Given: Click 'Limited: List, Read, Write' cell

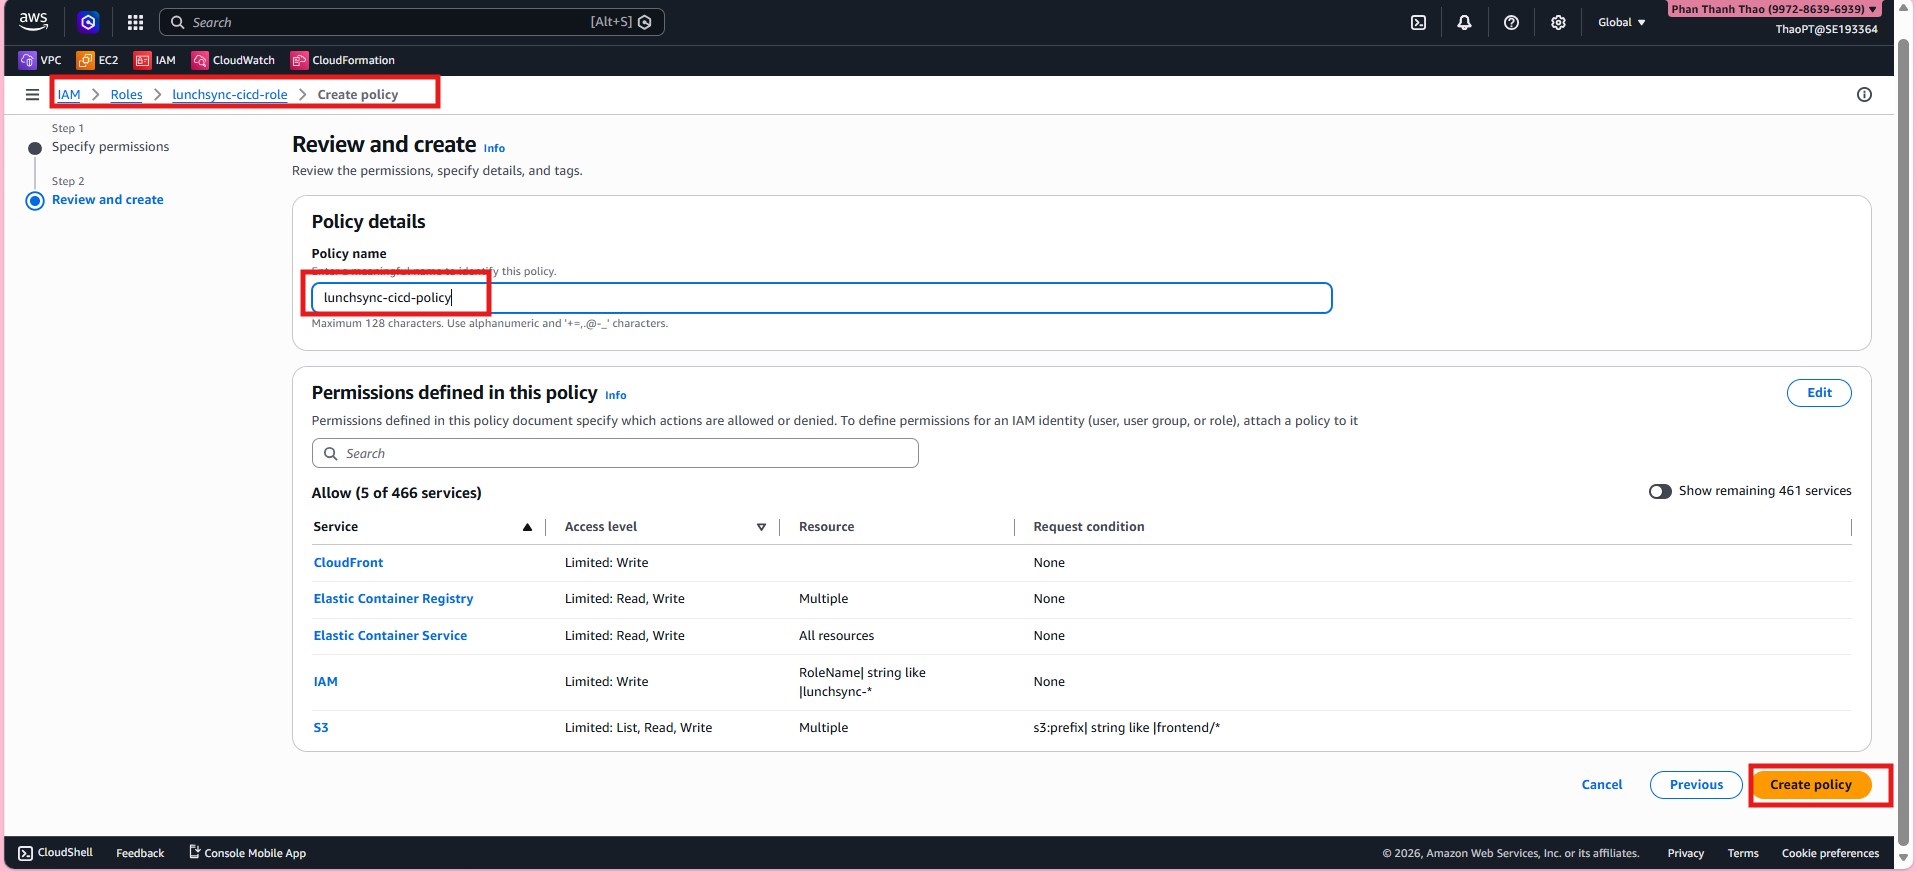Looking at the screenshot, I should [x=638, y=728].
